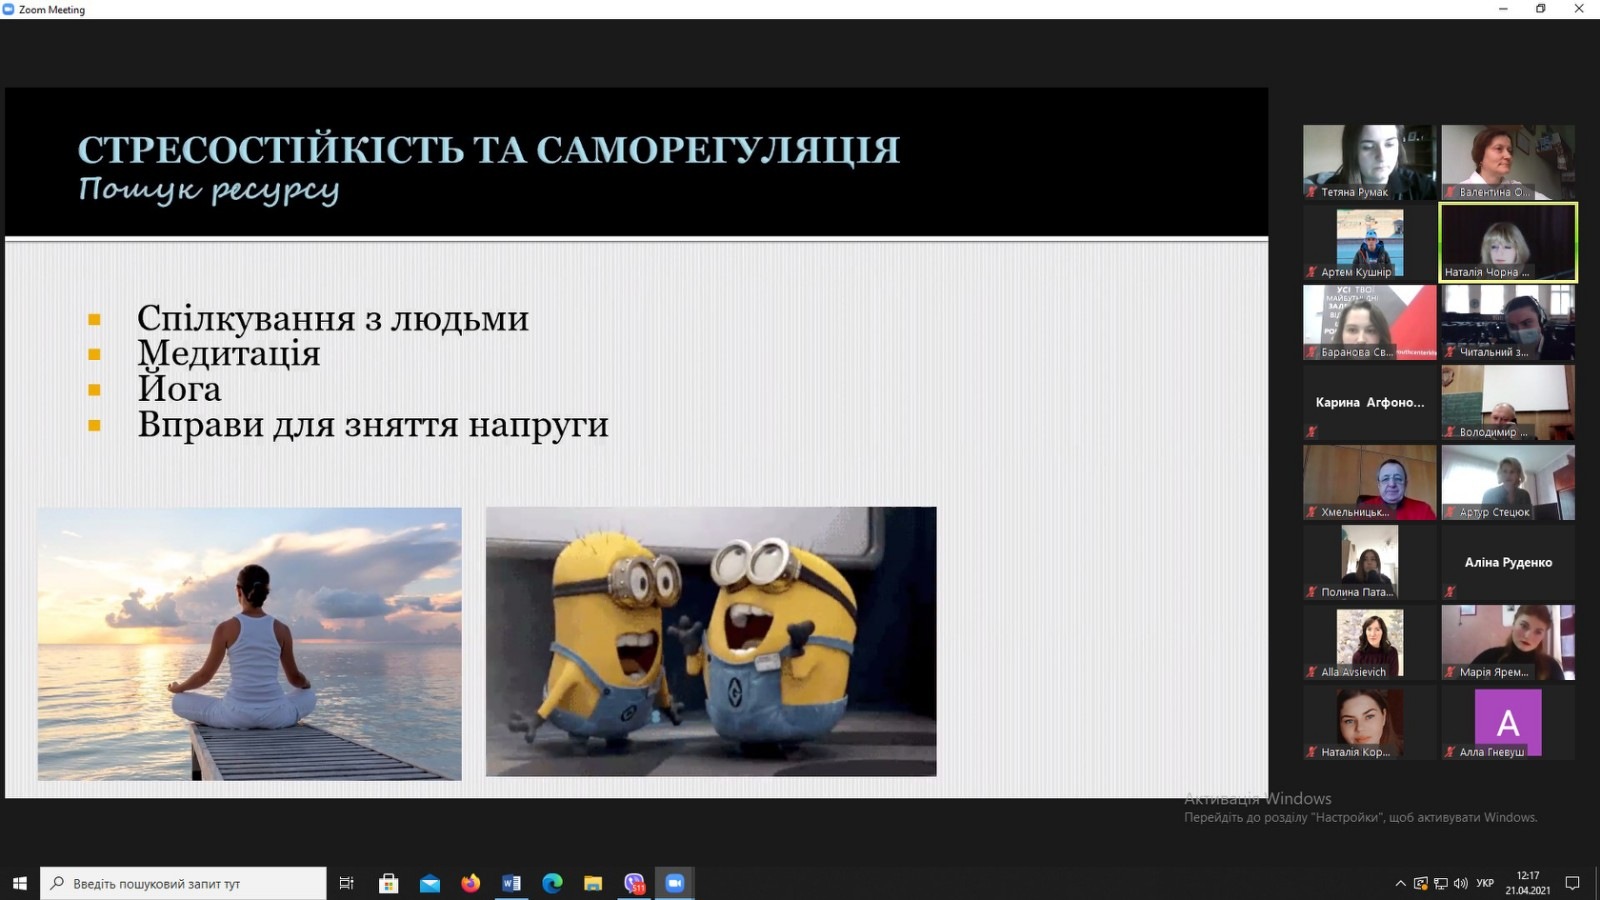Screen dimensions: 1600x900
Task: Open the network status tray icon
Action: pos(1441,883)
